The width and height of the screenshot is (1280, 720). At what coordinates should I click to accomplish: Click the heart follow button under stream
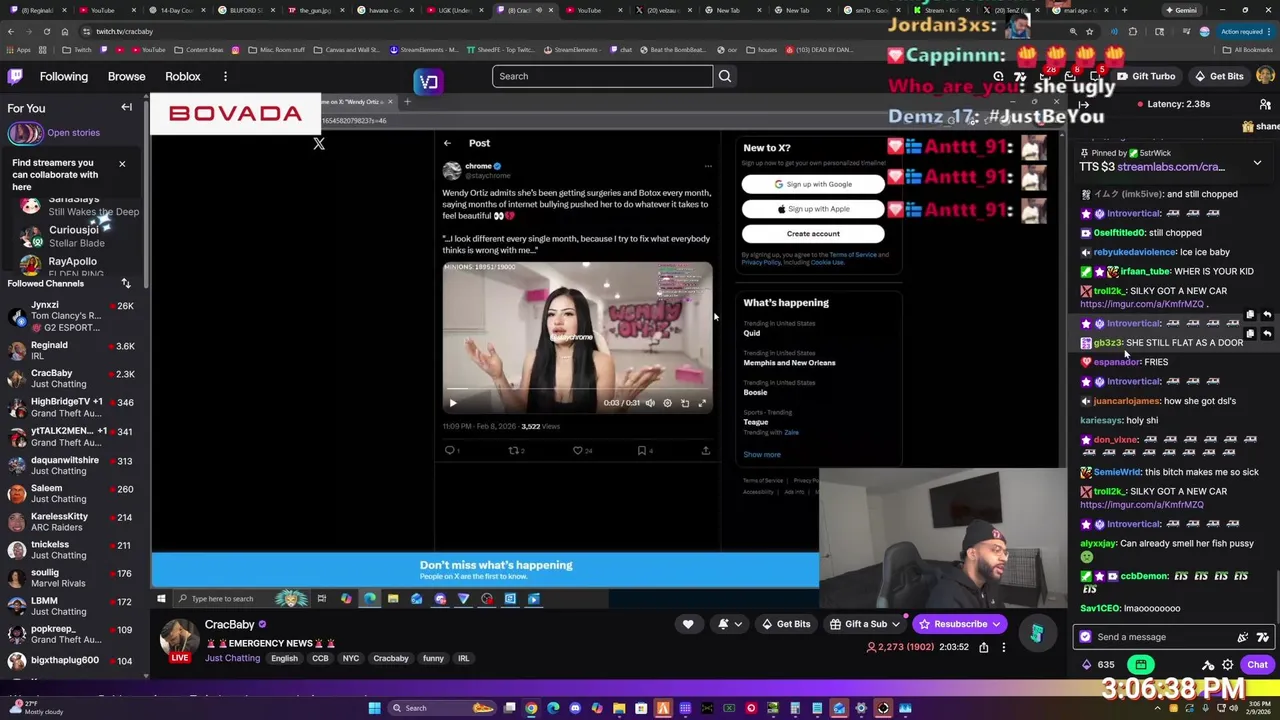pos(688,624)
